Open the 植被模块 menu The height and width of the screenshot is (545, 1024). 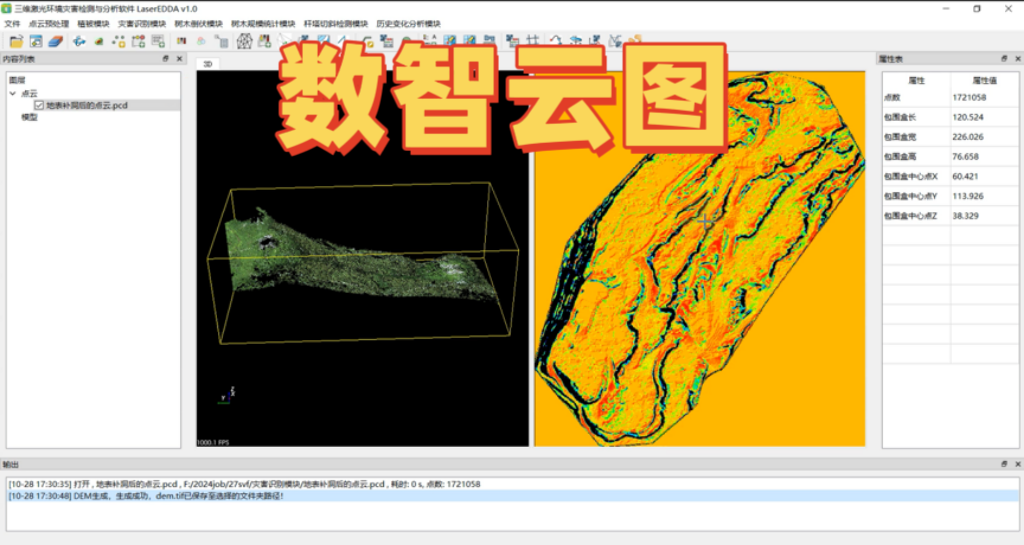[93, 23]
